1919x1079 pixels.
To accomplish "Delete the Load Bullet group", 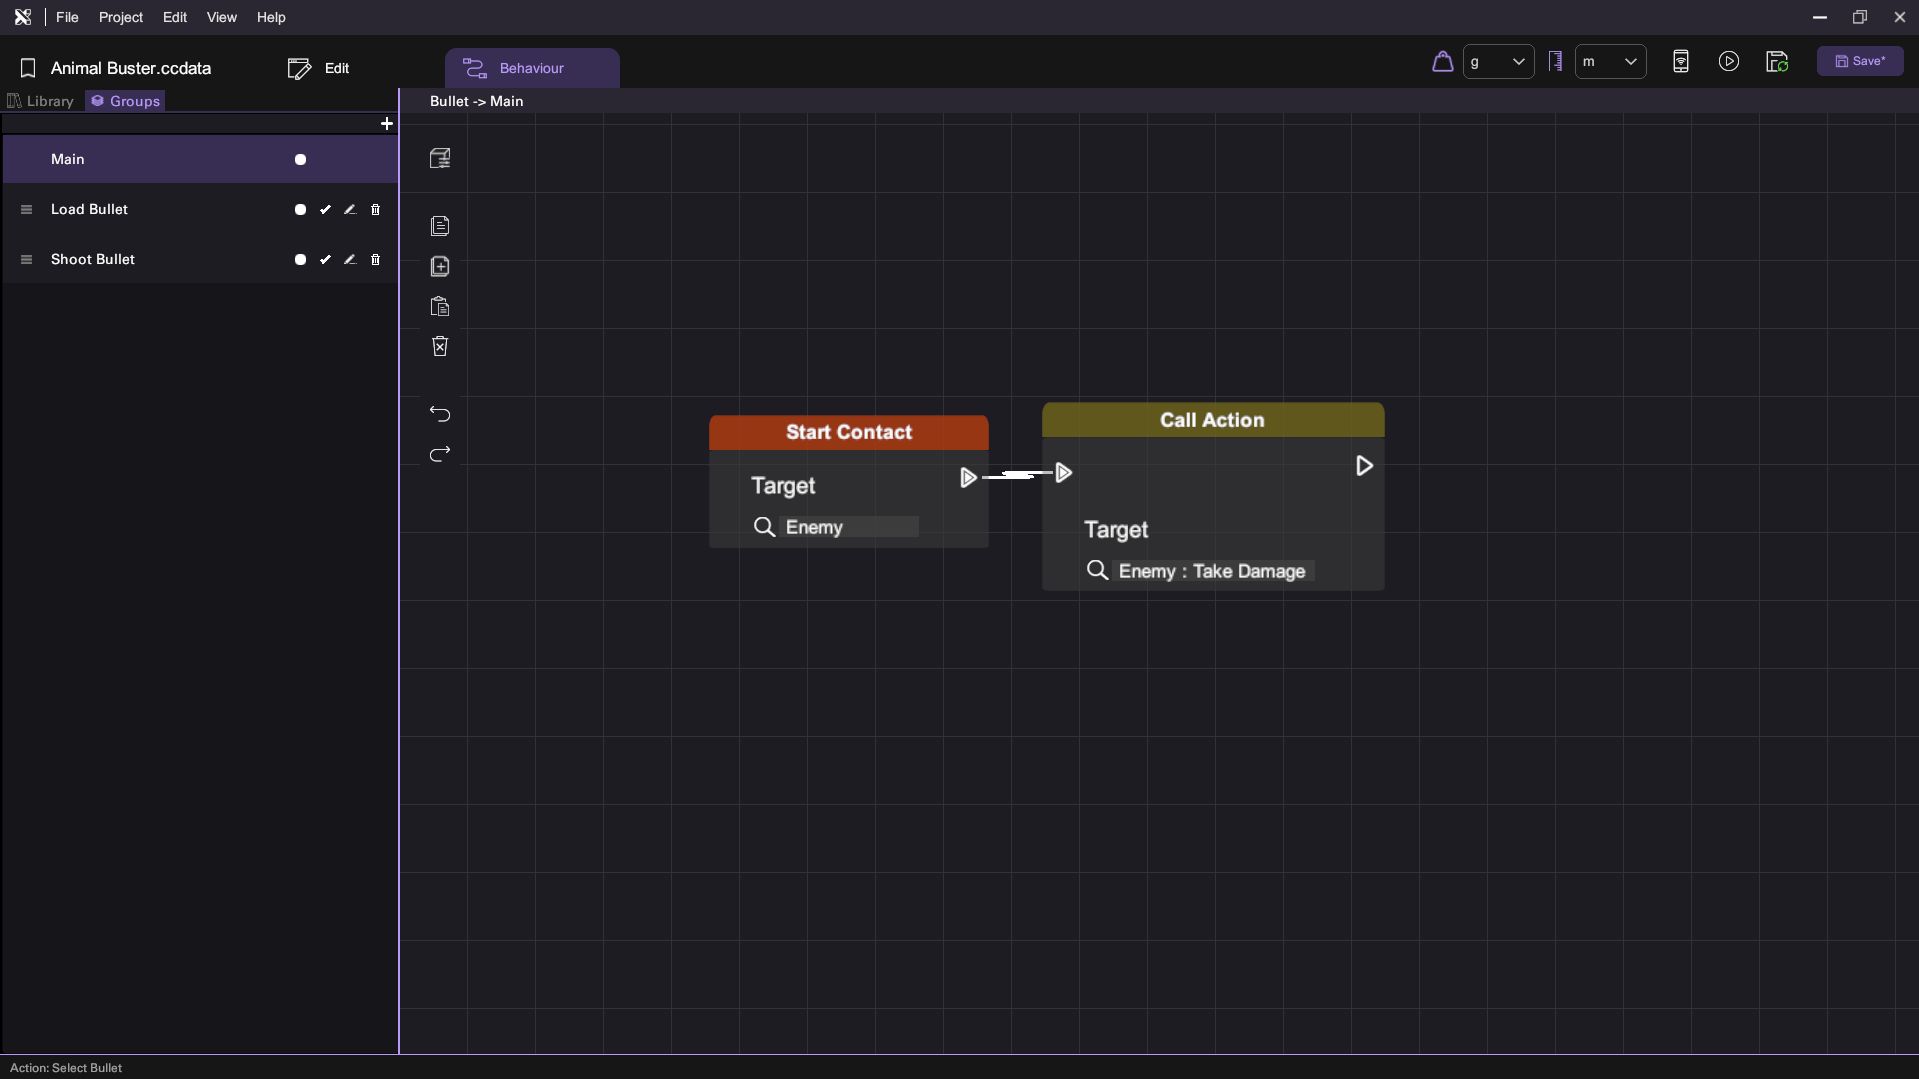I will (376, 210).
